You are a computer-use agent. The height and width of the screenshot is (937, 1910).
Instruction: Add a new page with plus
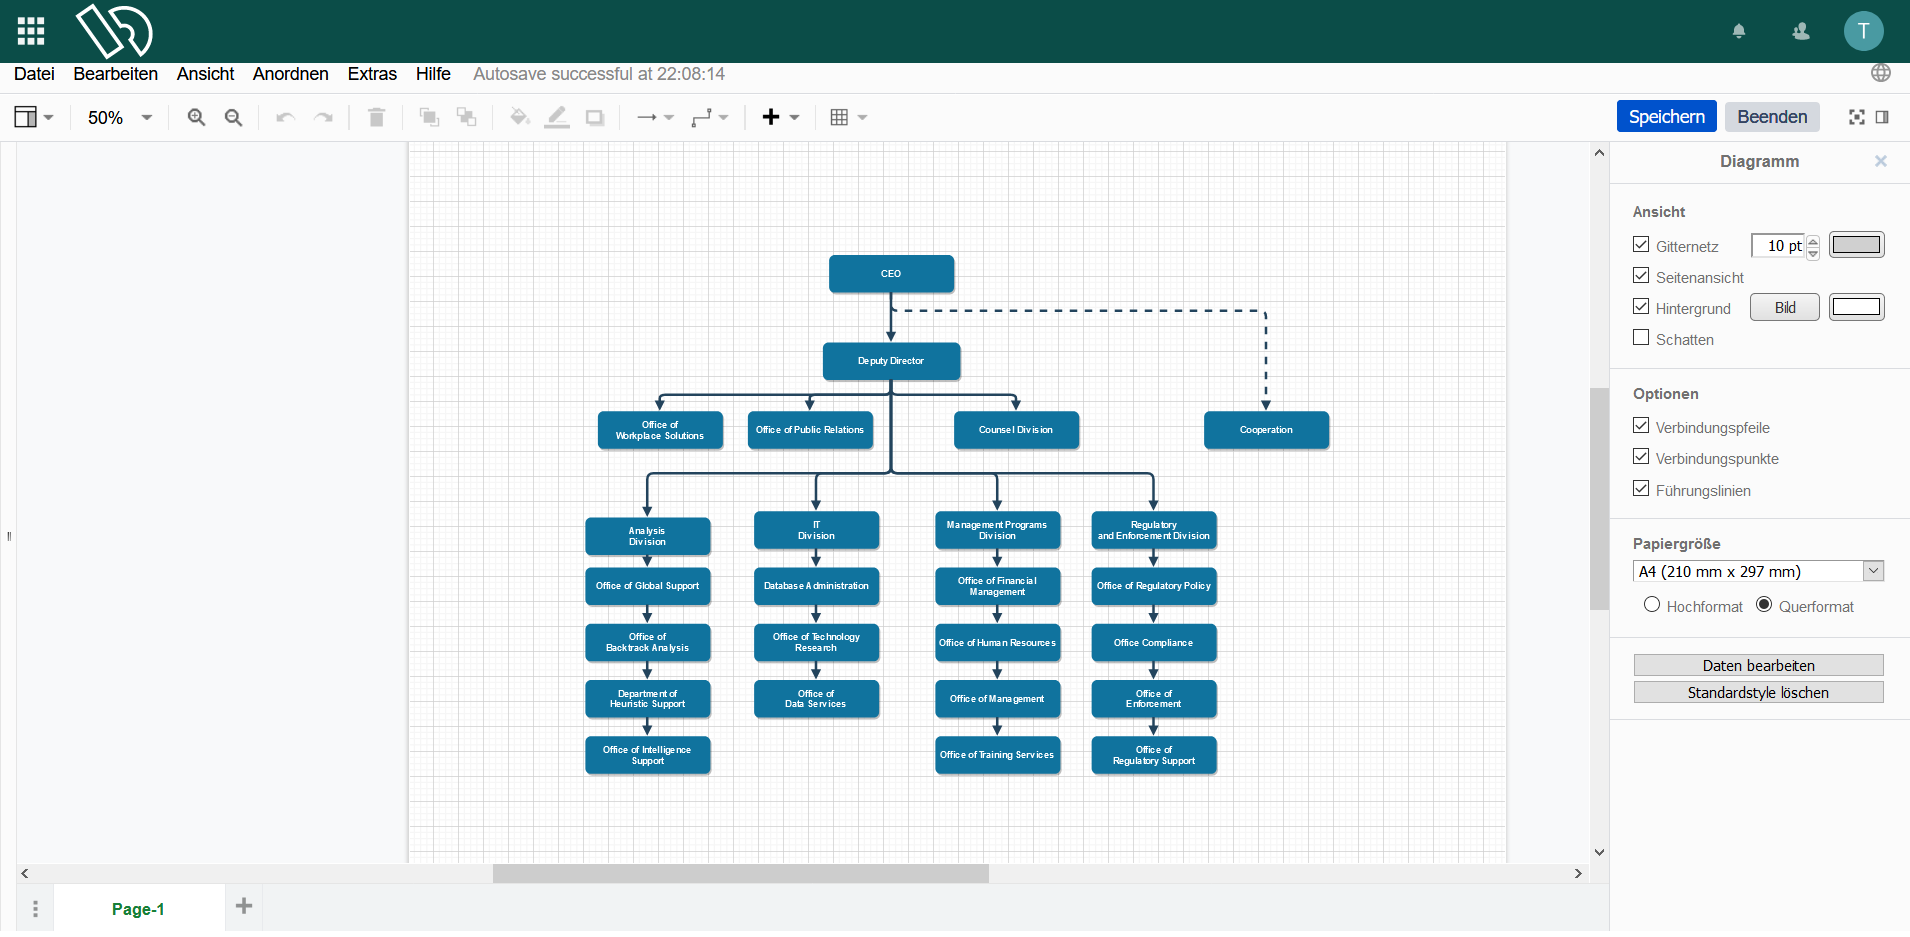[x=244, y=906]
